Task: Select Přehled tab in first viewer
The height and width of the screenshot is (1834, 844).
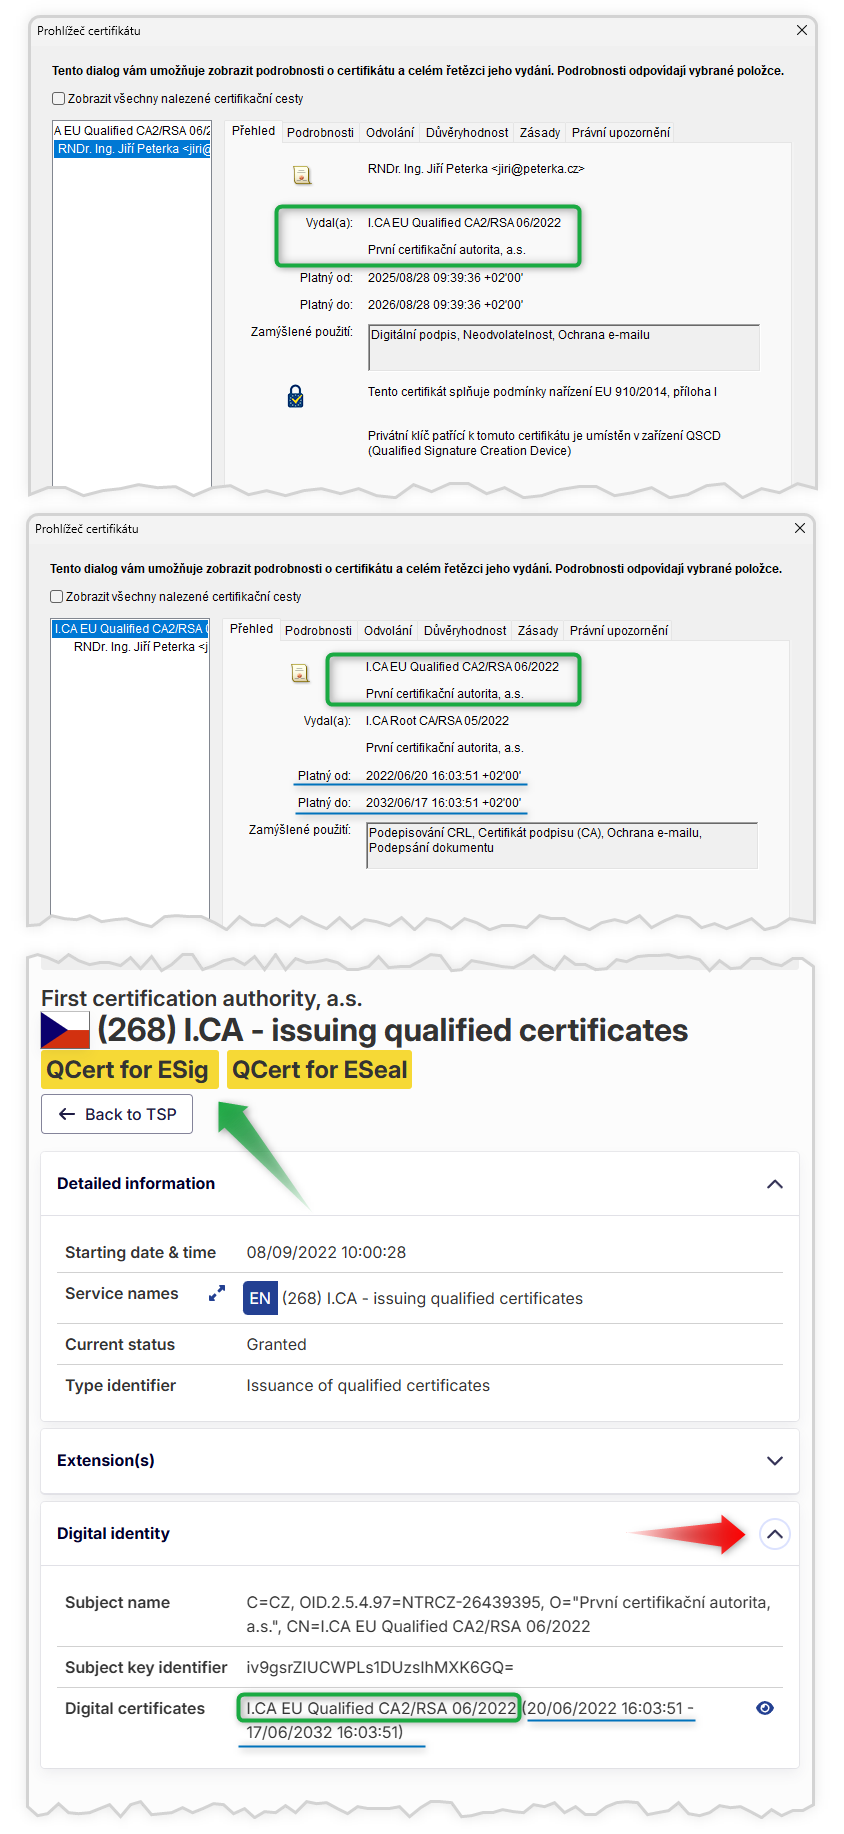Action: (x=253, y=131)
